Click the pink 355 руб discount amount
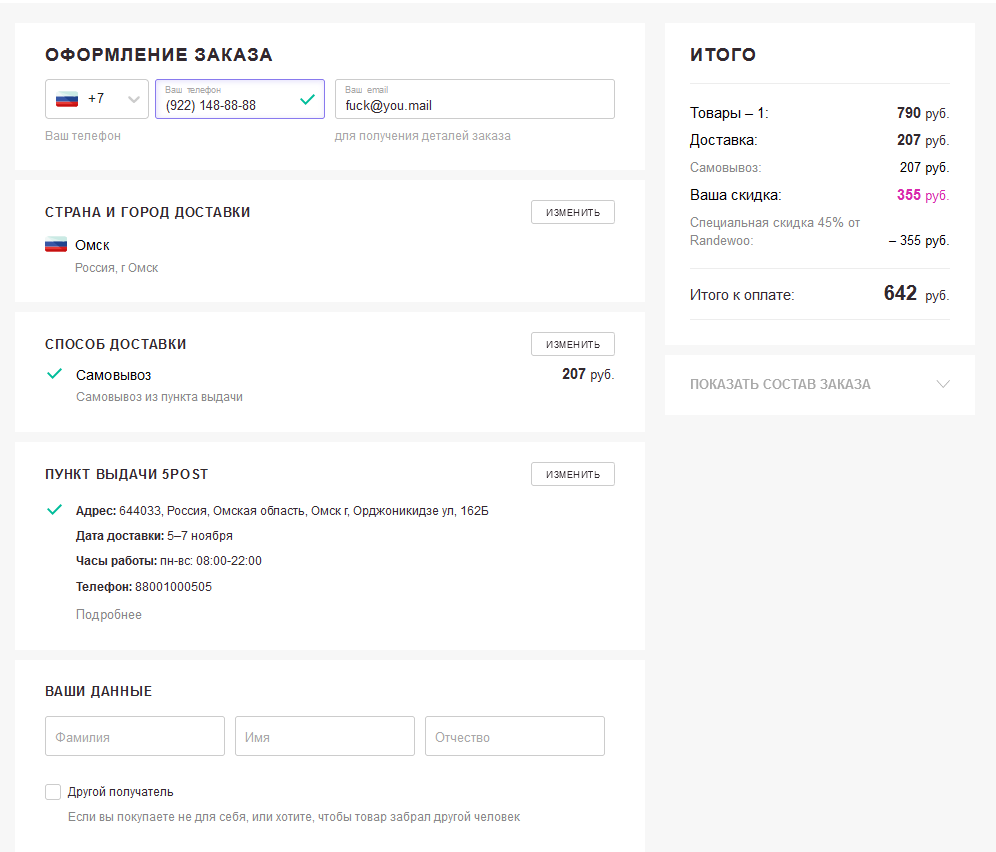The height and width of the screenshot is (852, 996). click(x=922, y=195)
